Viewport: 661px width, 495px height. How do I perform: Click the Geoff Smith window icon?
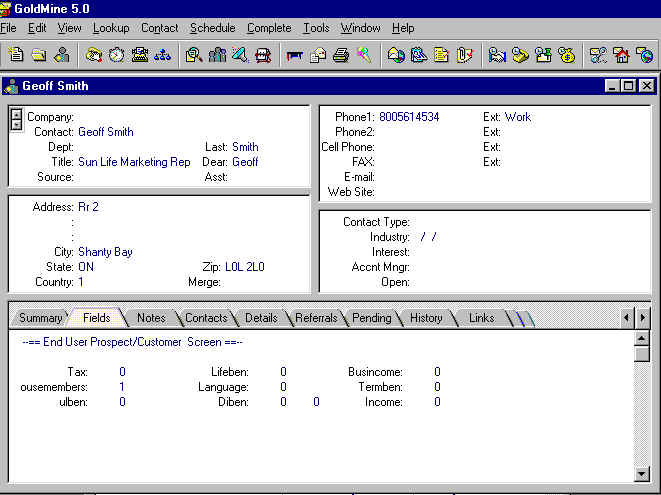(11, 86)
